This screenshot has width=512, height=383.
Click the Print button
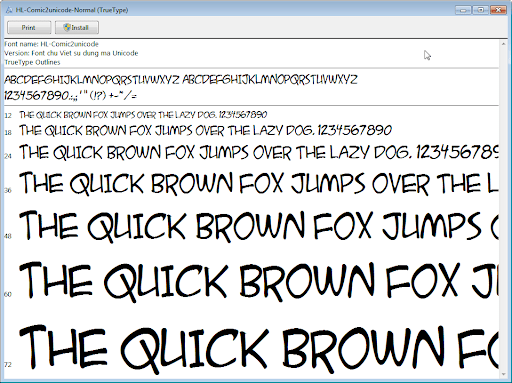[29, 28]
